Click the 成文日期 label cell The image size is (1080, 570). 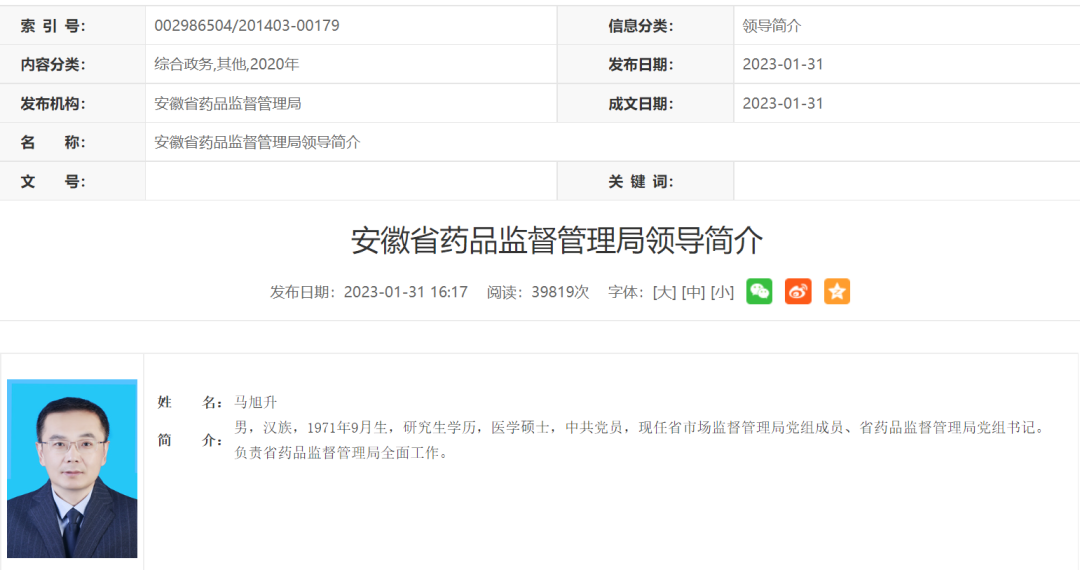click(645, 103)
